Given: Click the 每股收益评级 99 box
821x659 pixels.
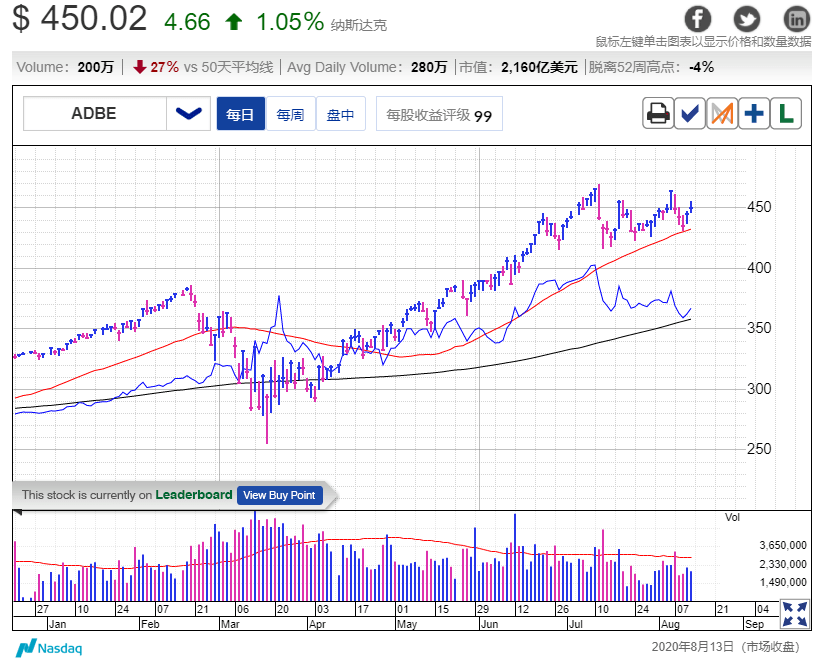Looking at the screenshot, I should point(439,113).
